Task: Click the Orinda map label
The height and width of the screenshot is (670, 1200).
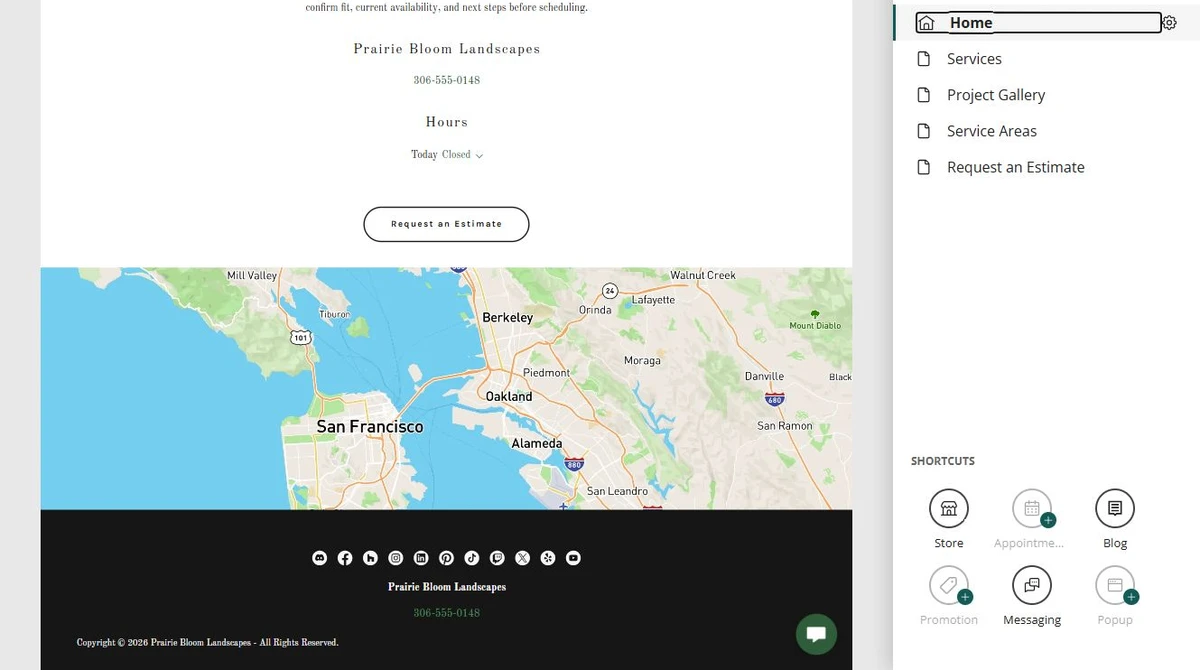Action: coord(595,310)
